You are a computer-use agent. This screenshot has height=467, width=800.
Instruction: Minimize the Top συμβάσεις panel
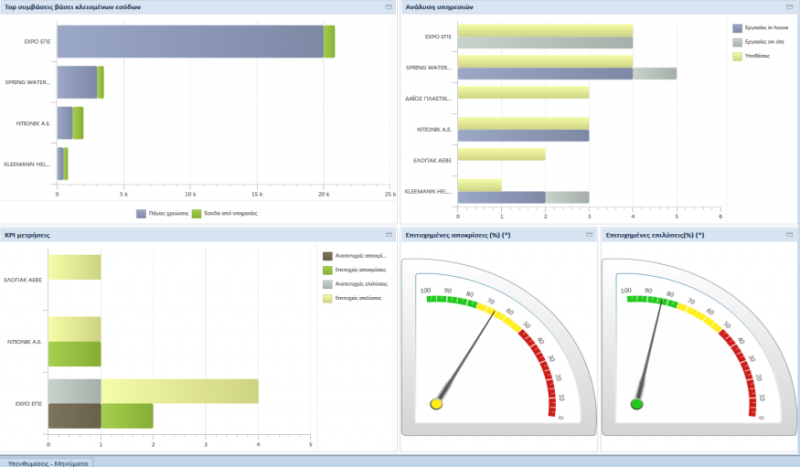pyautogui.click(x=389, y=7)
